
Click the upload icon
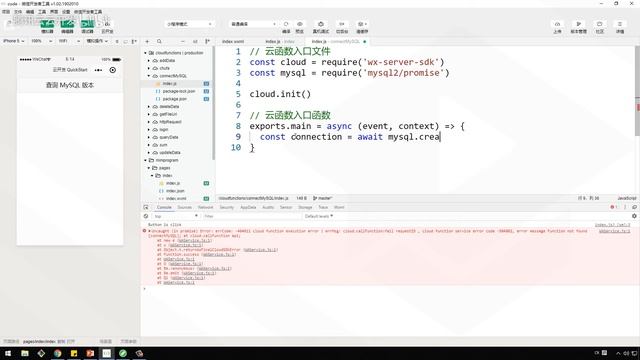558,24
